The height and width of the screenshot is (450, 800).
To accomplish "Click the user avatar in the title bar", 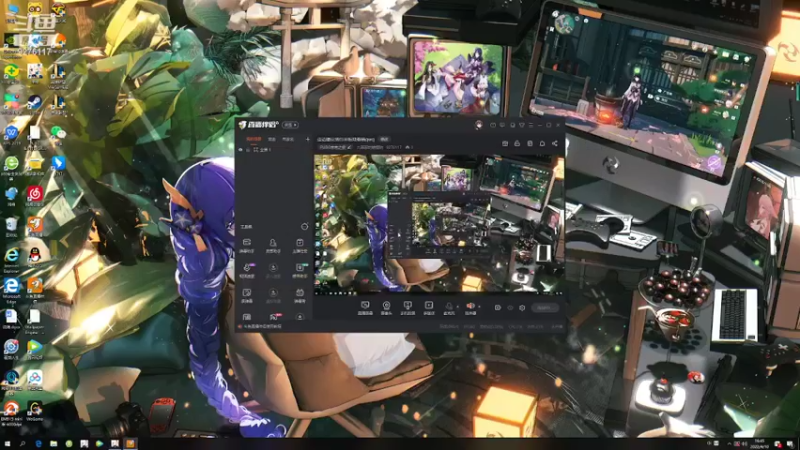I will [479, 124].
